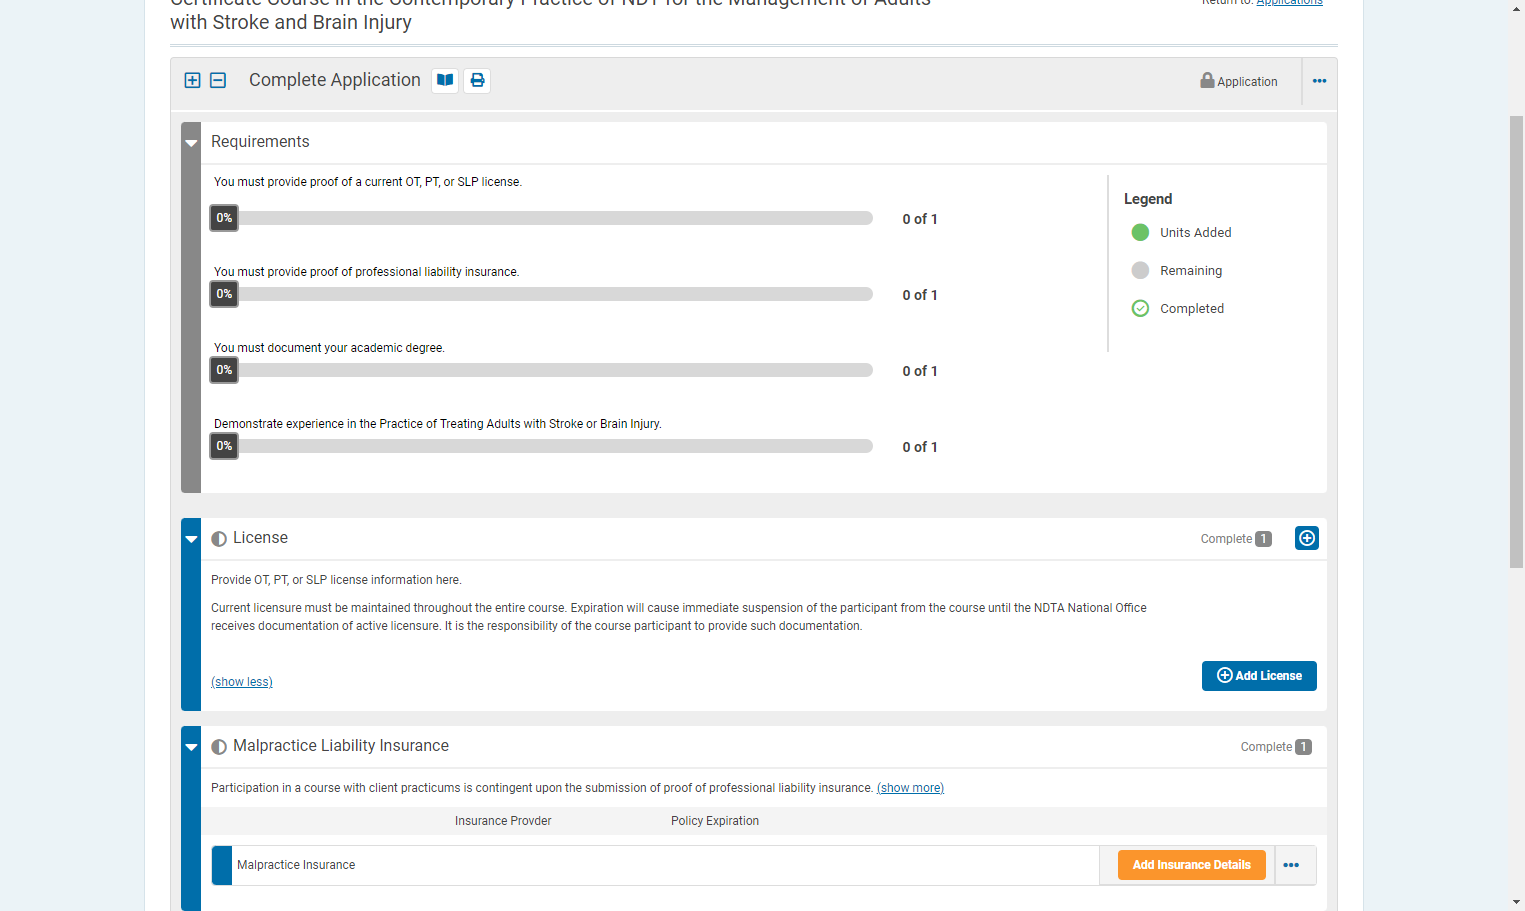
Task: Add a license using the plus circle icon
Action: 1307,538
